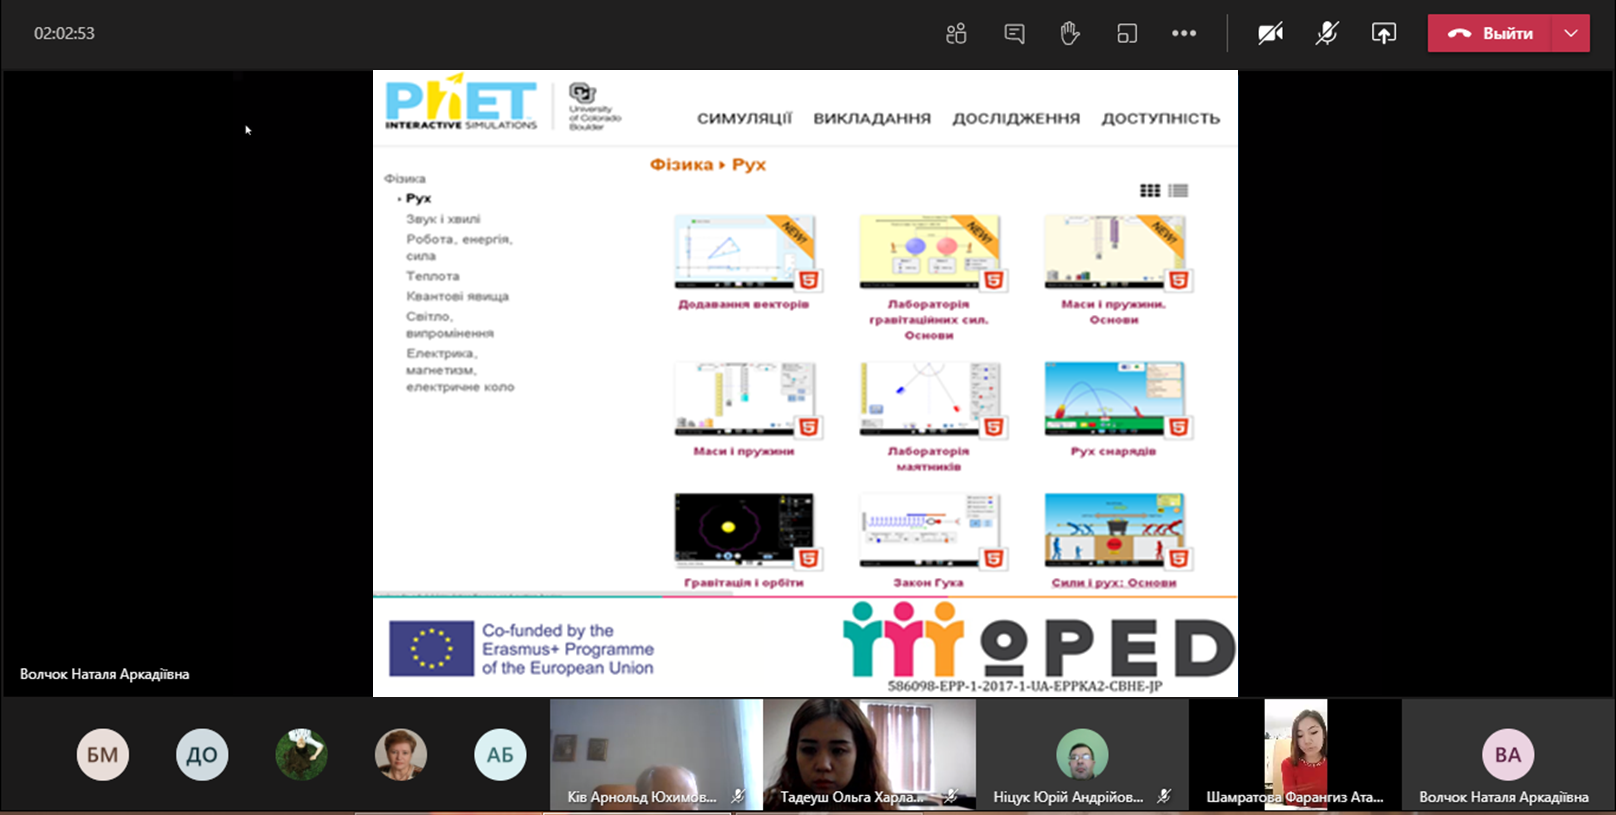Screen dimensions: 1616x815
Task: Select Ків Арнольд Юхимович's video tile
Action: pyautogui.click(x=656, y=754)
